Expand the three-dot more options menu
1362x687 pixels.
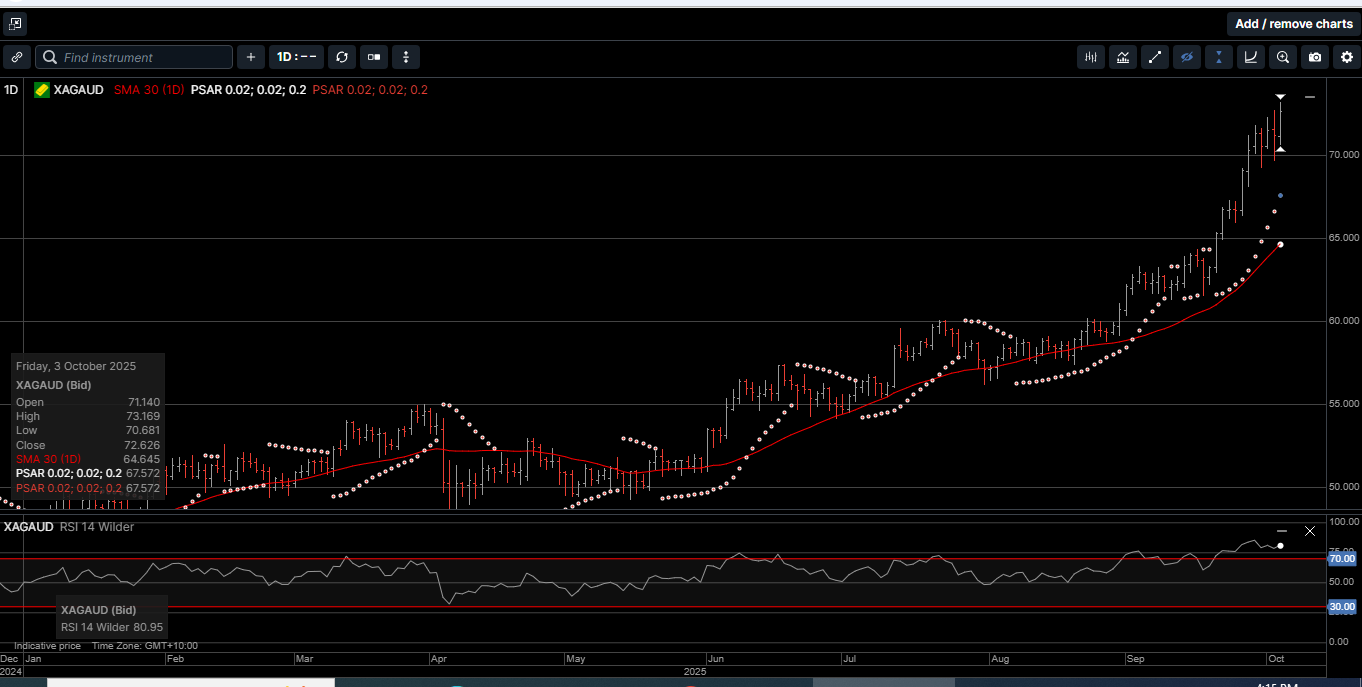pos(406,58)
